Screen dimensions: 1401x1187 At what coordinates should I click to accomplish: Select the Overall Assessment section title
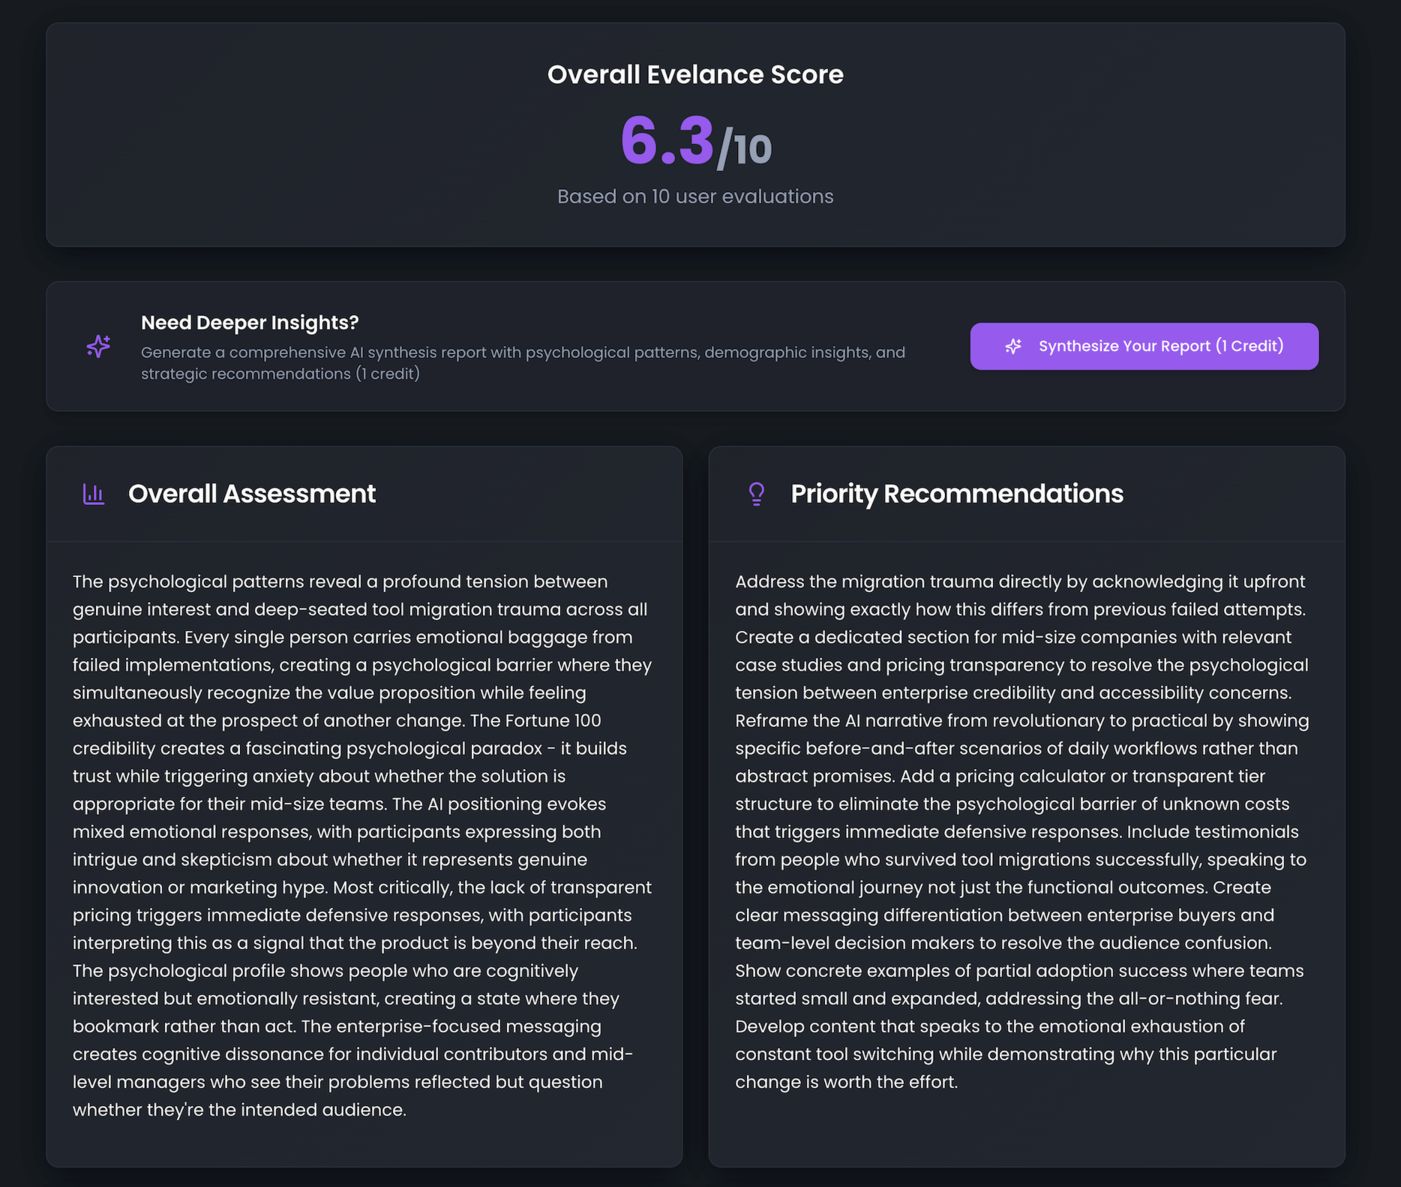pos(252,494)
